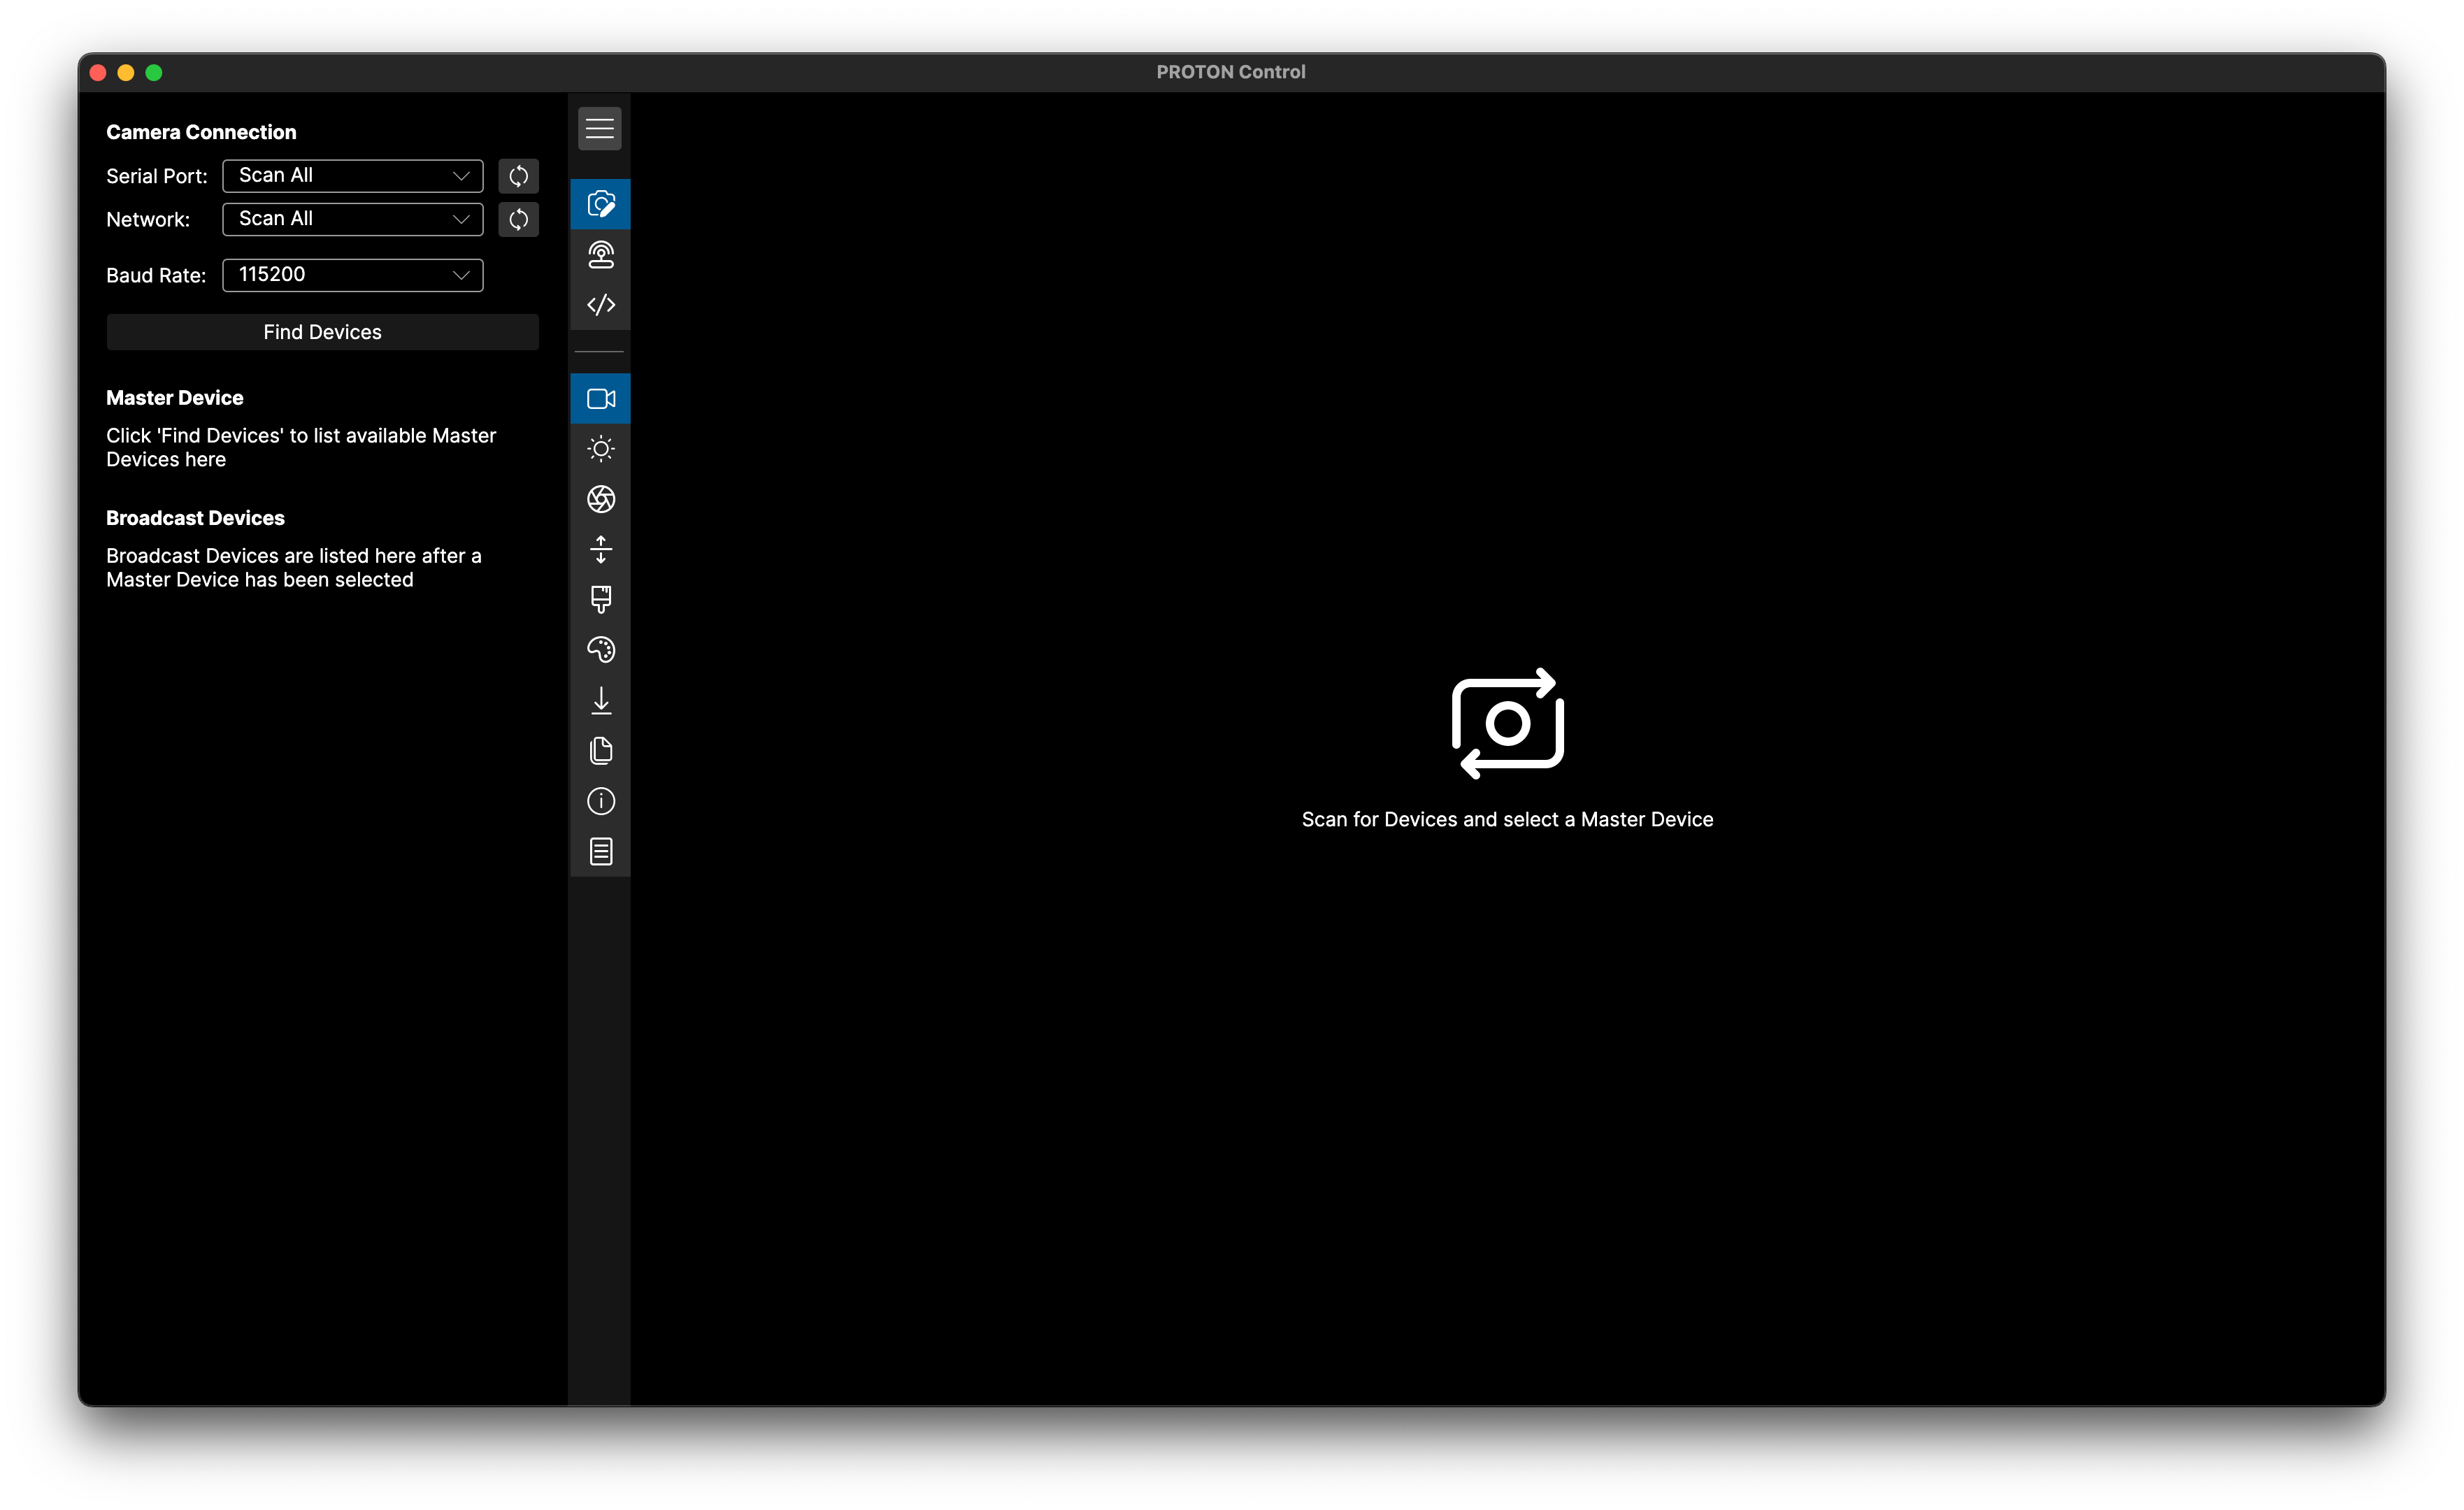Viewport: 2464px width, 1510px height.
Task: Open the code console icon
Action: pyautogui.click(x=600, y=305)
